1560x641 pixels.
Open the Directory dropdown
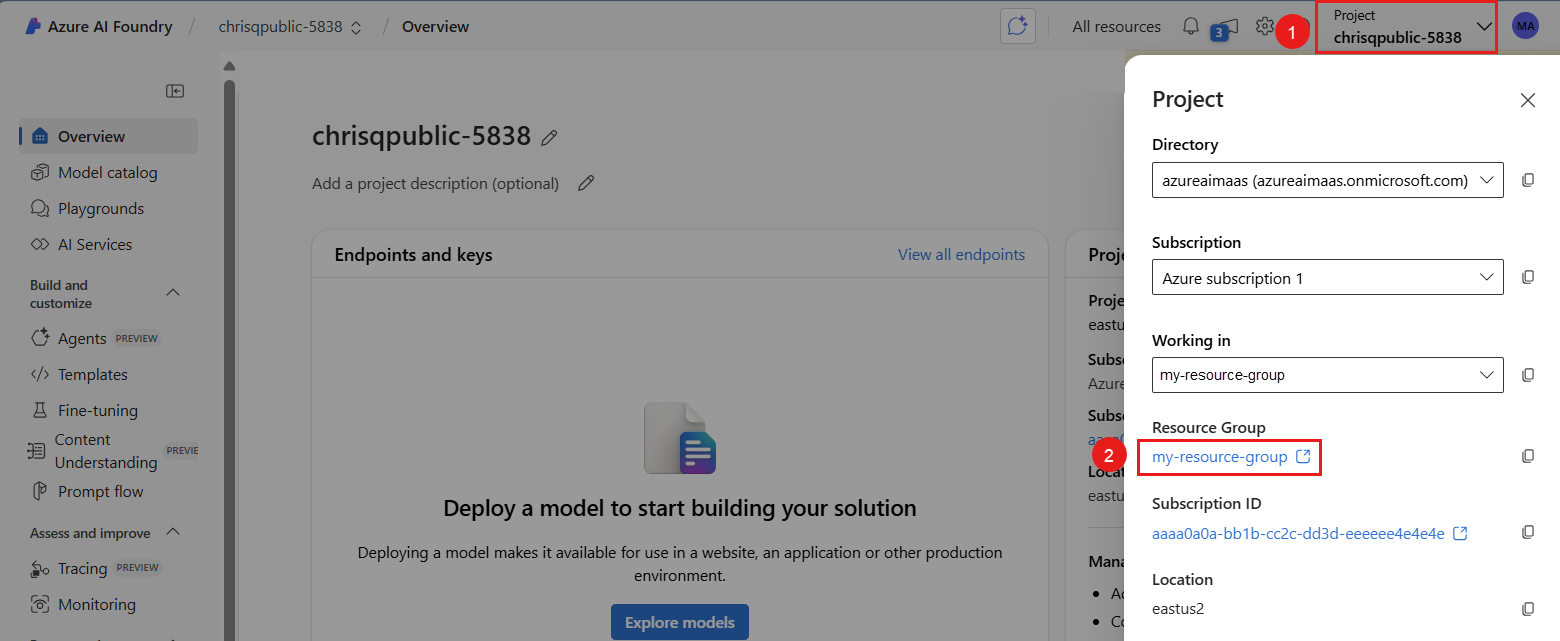[x=1328, y=180]
